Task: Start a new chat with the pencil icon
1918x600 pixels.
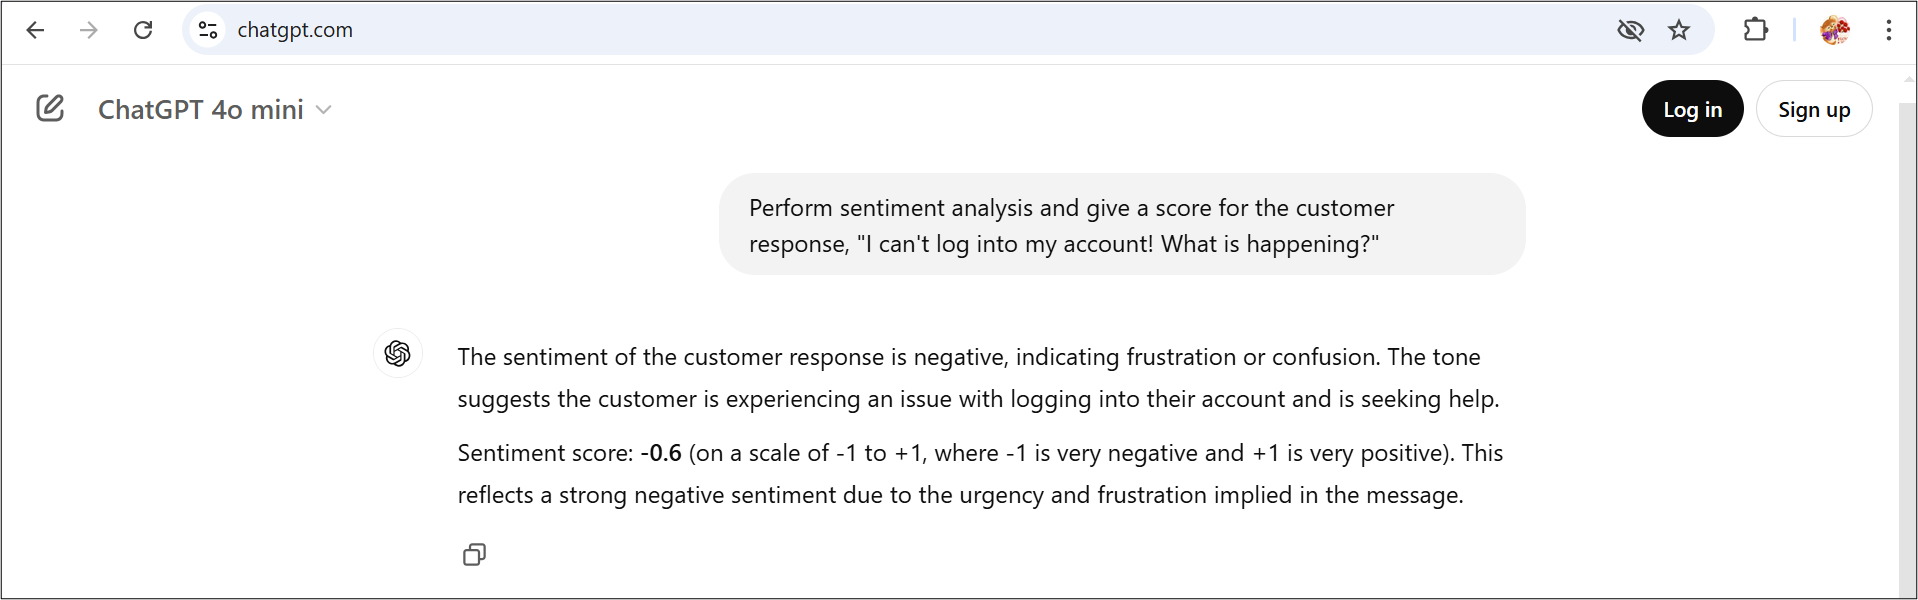Action: click(x=50, y=108)
